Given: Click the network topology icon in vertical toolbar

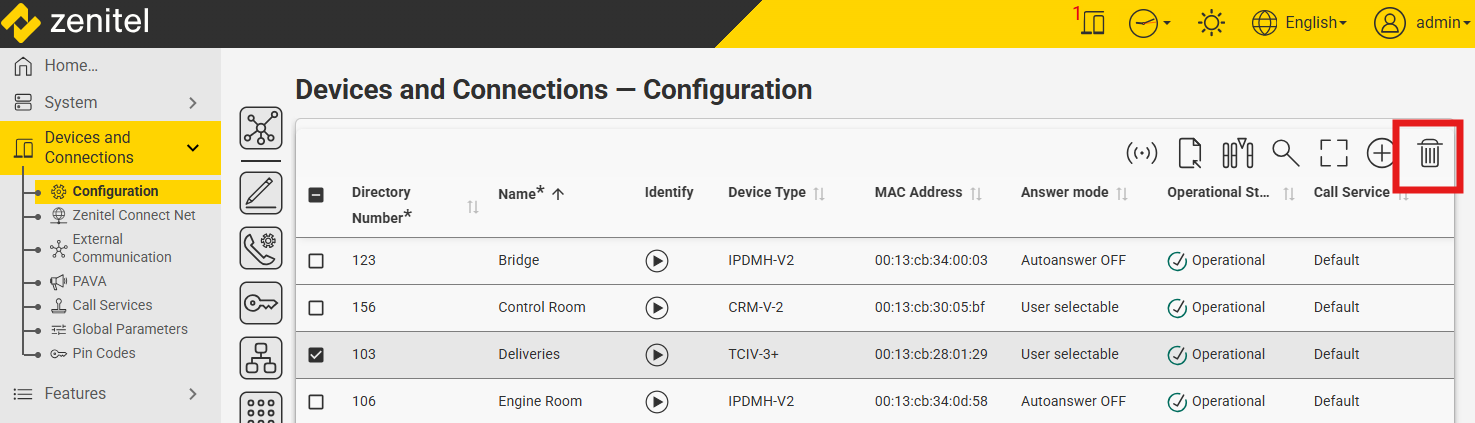Looking at the screenshot, I should [x=261, y=130].
